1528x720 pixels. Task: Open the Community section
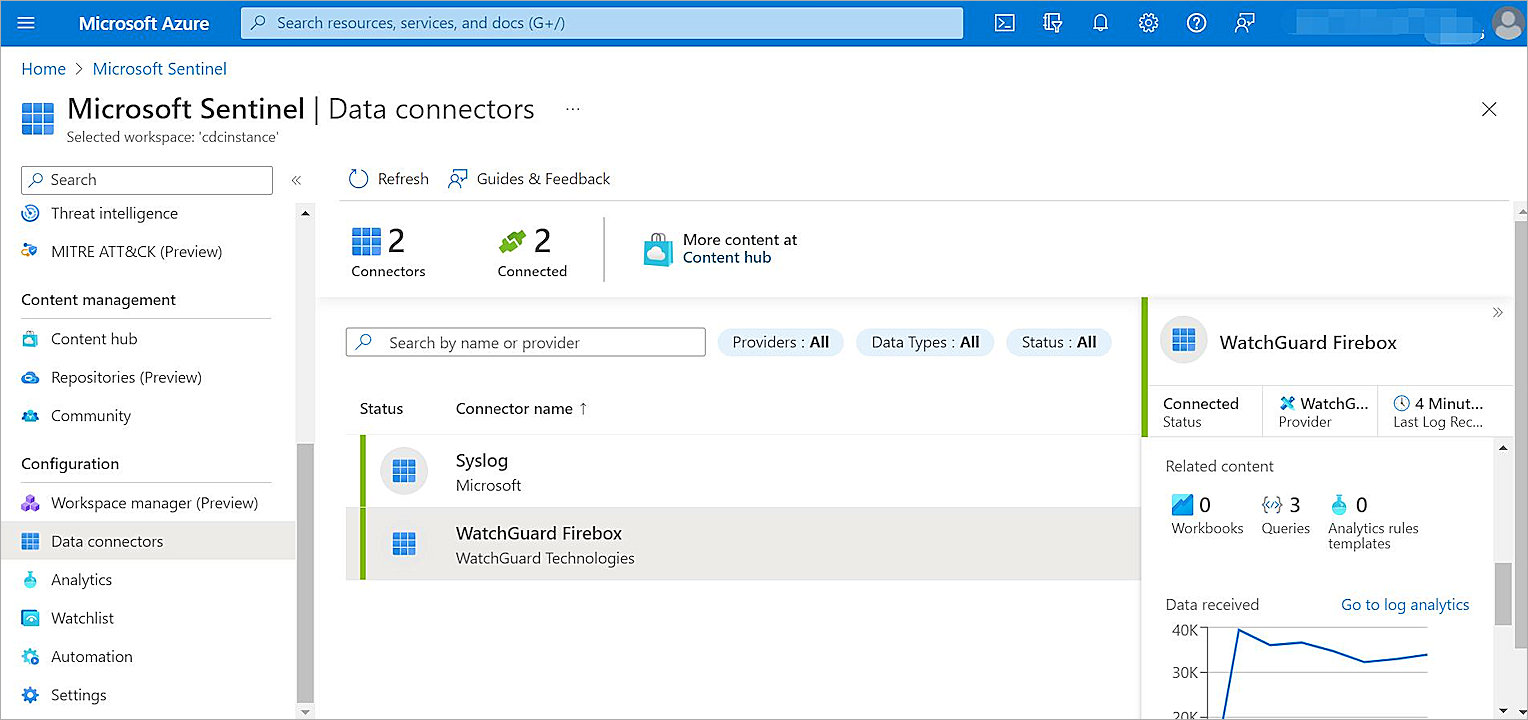(x=90, y=415)
